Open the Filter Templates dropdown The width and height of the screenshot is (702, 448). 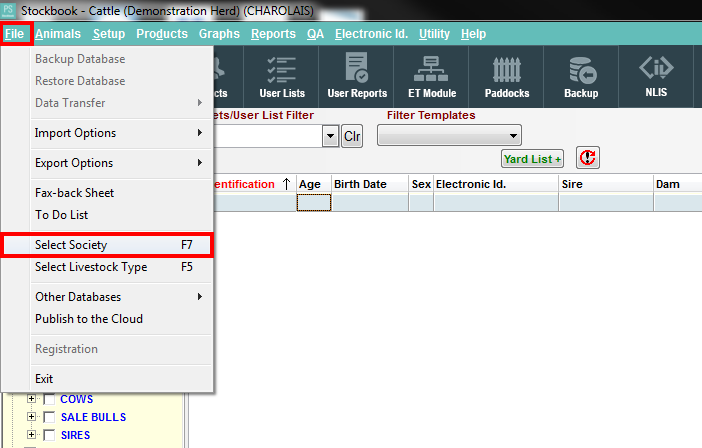click(449, 136)
